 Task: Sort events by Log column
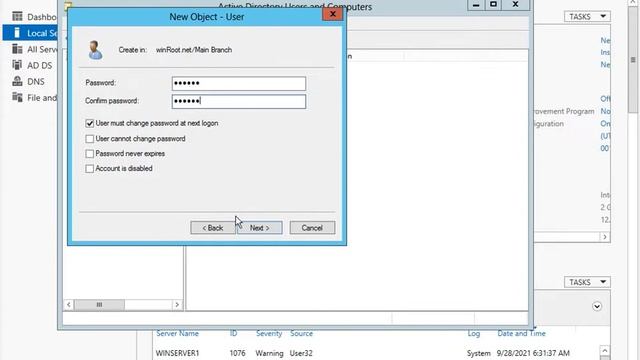point(473,333)
